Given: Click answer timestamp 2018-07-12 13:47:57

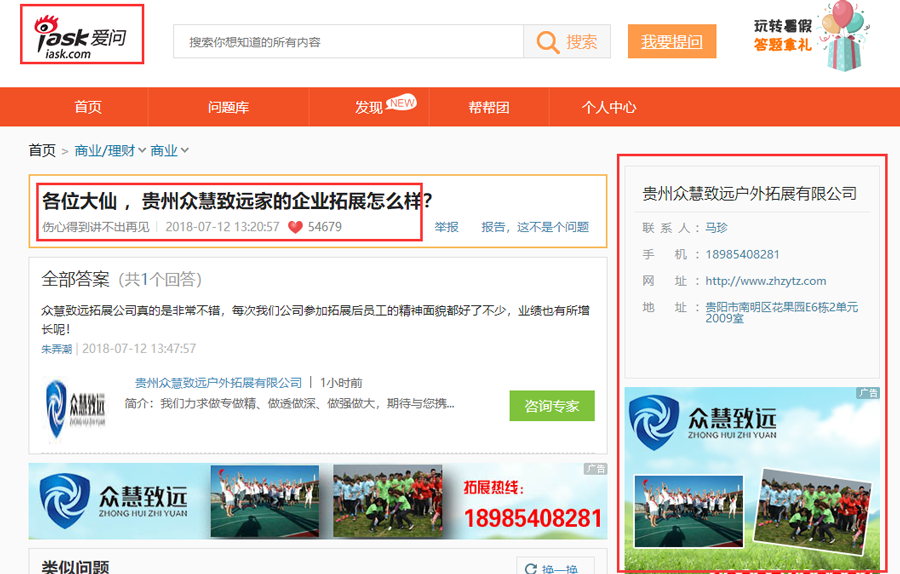Looking at the screenshot, I should coord(139,349).
